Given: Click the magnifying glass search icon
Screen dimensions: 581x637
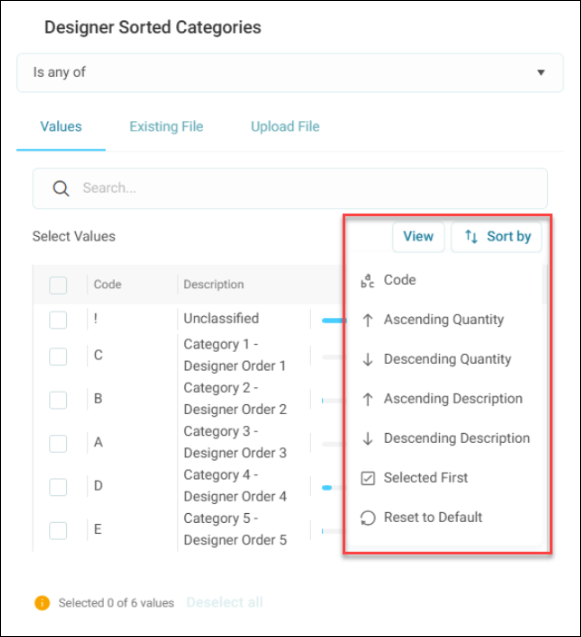Looking at the screenshot, I should (x=61, y=188).
